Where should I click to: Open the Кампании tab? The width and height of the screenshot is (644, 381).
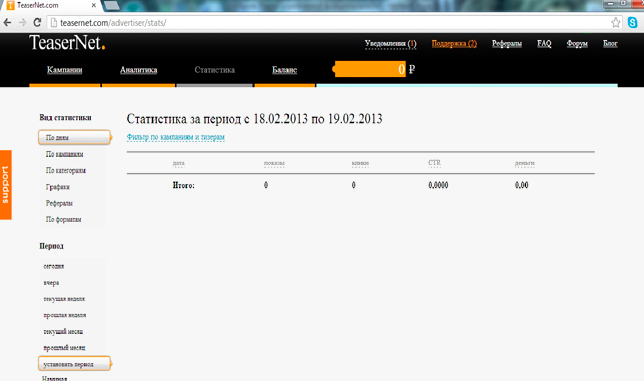click(x=64, y=70)
